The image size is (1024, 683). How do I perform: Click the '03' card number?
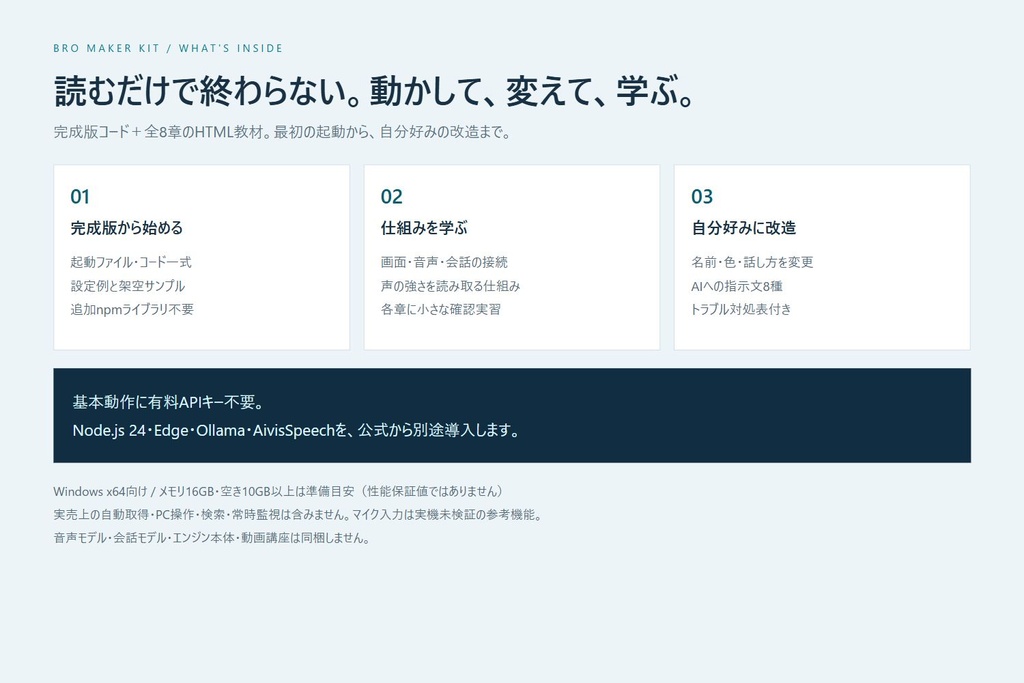pyautogui.click(x=702, y=197)
